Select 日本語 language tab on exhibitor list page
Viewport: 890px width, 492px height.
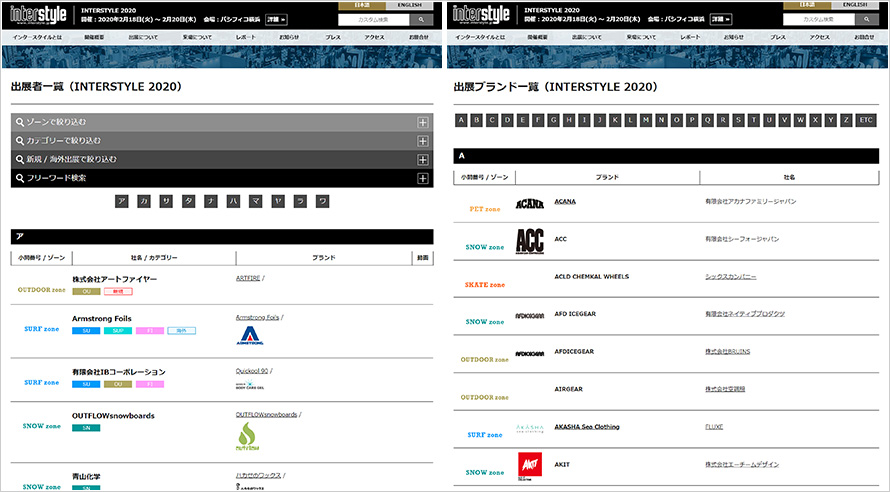tap(362, 5)
